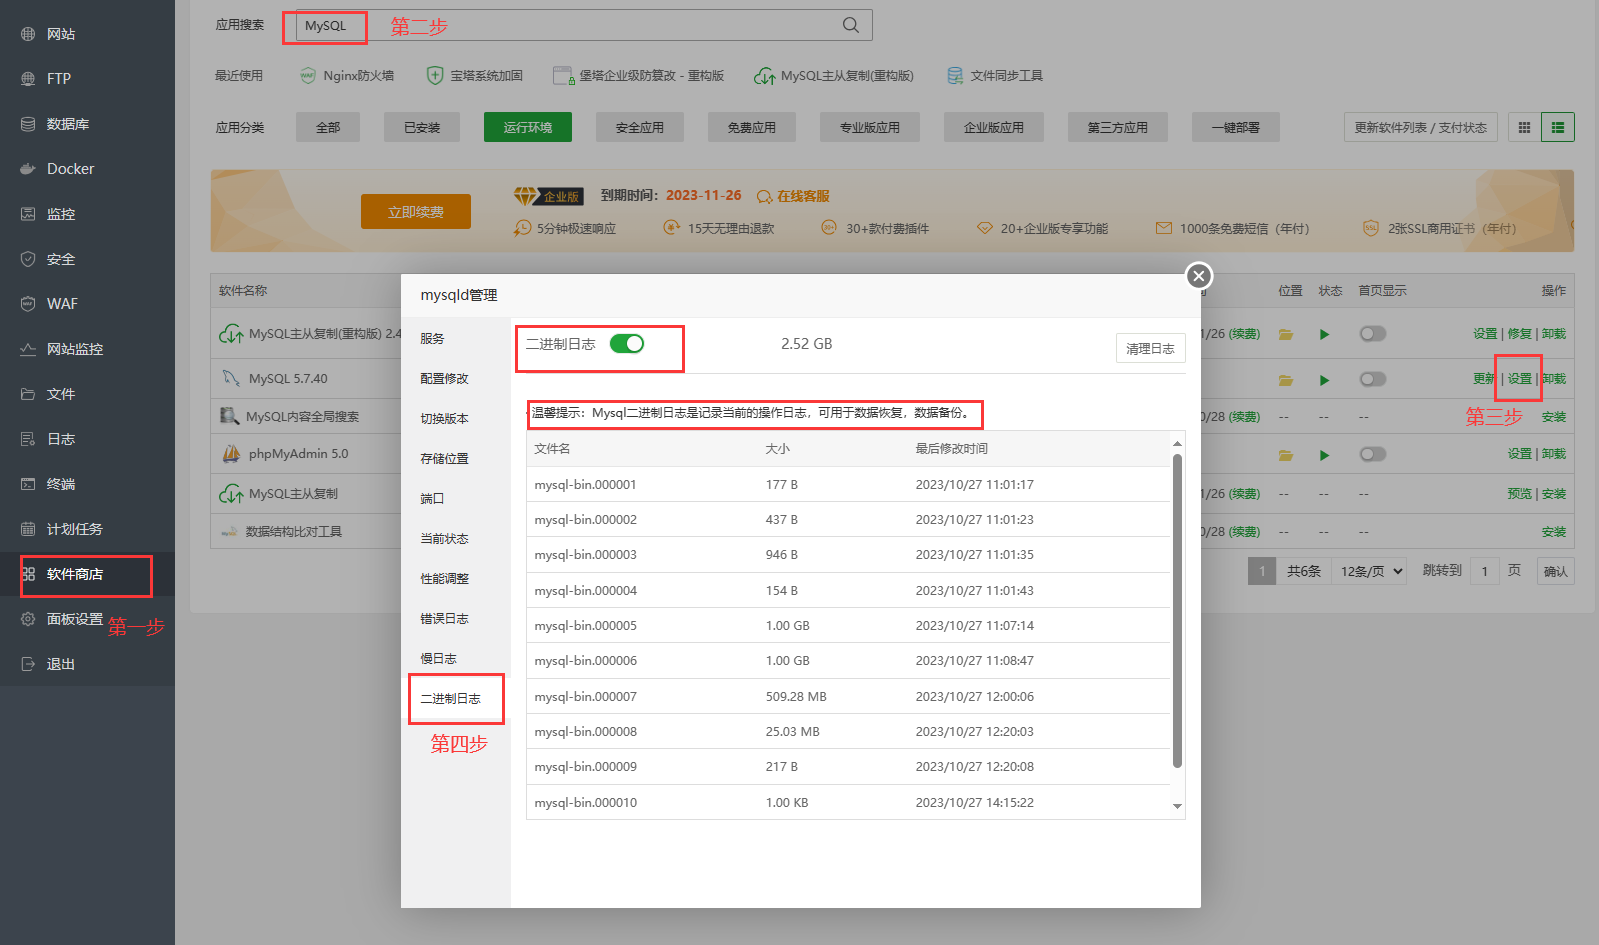The height and width of the screenshot is (945, 1599).
Task: Click the folder icon next to 文件
Action: coord(28,394)
